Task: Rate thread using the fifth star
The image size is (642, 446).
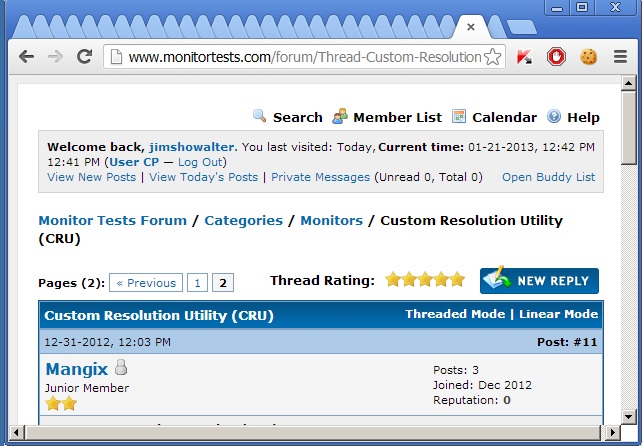Action: pos(457,280)
